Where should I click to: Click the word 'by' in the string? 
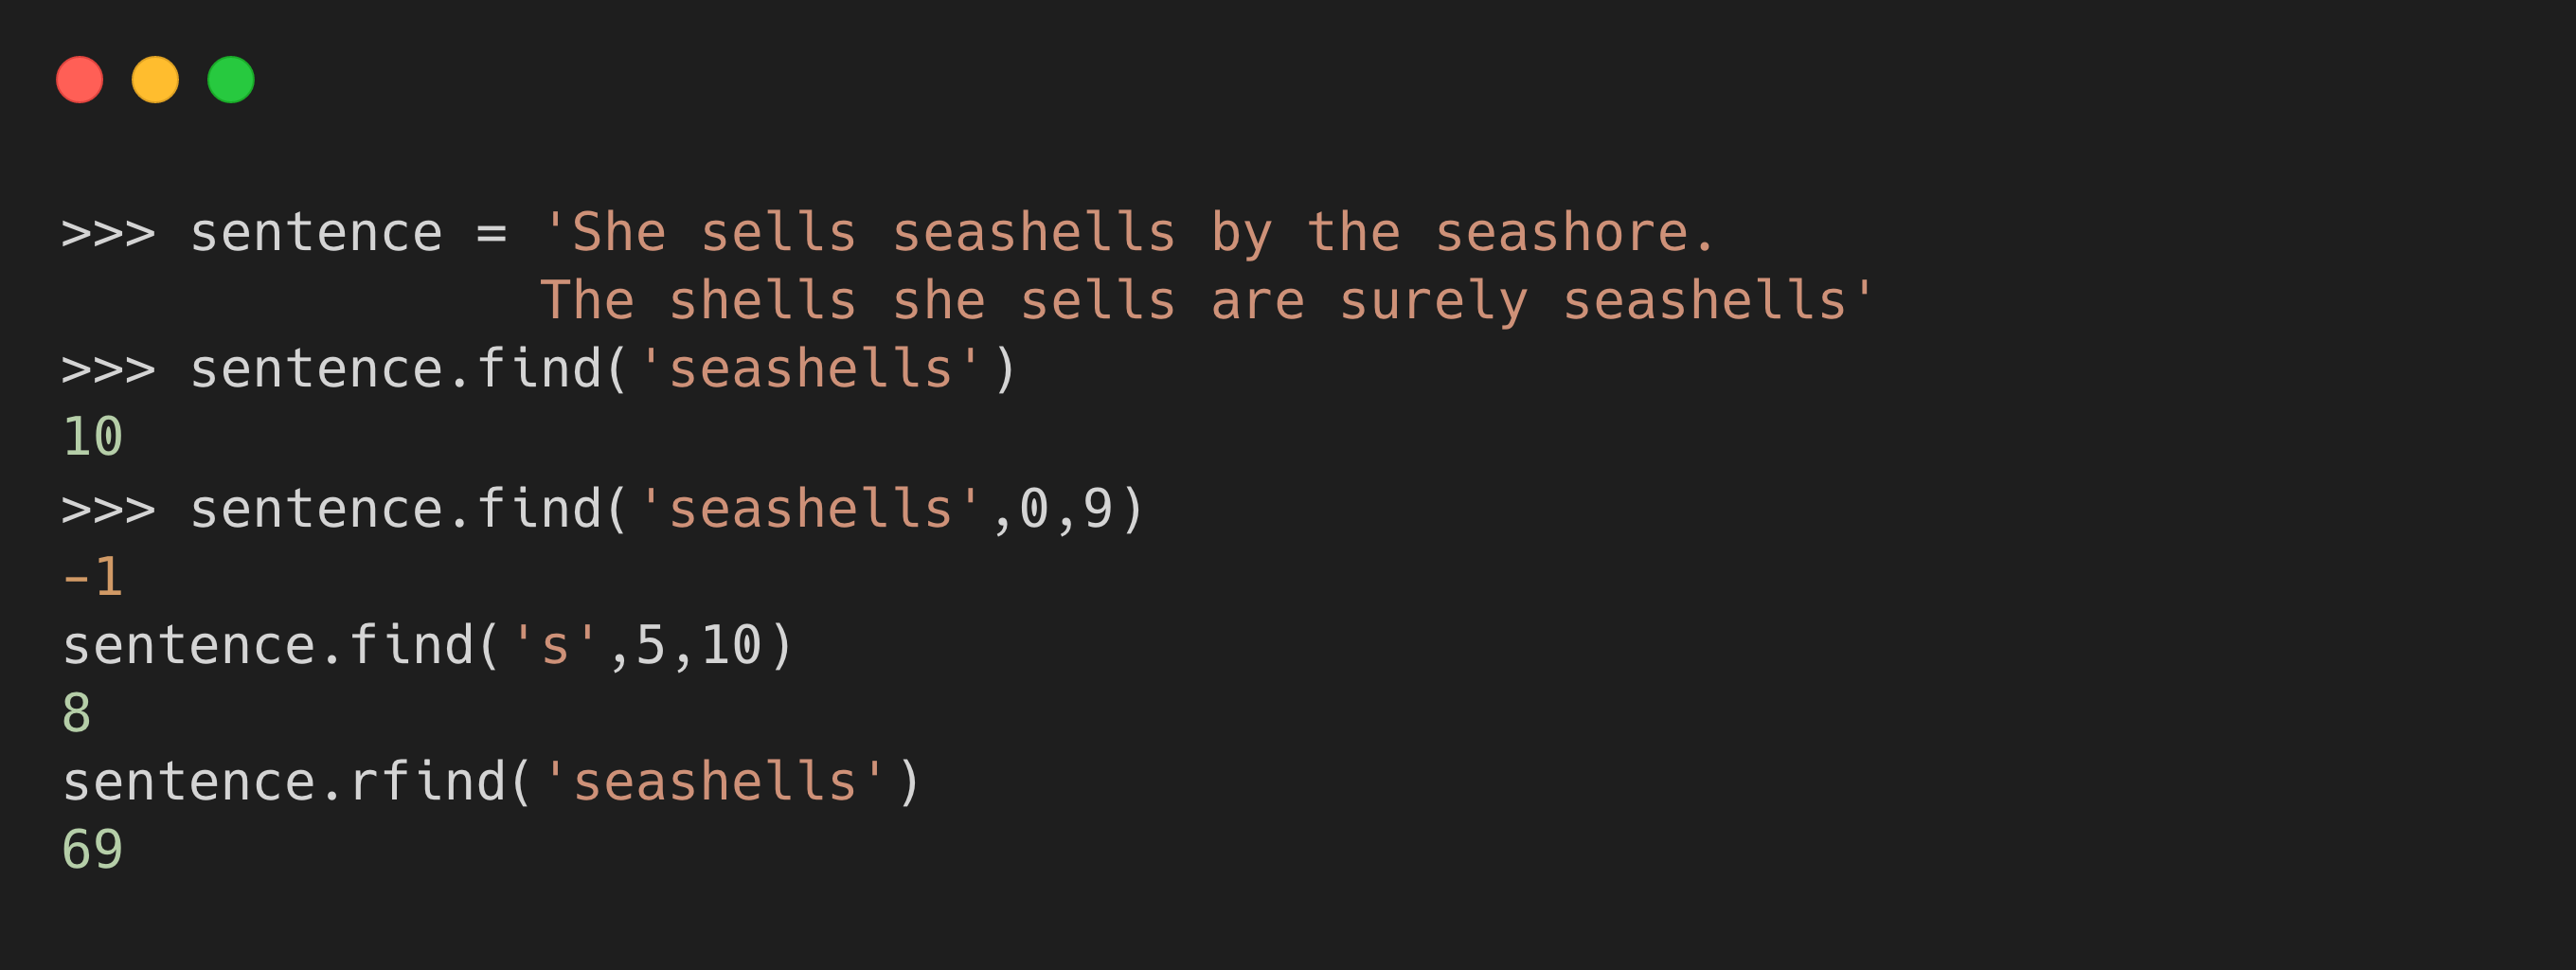(x=1241, y=234)
